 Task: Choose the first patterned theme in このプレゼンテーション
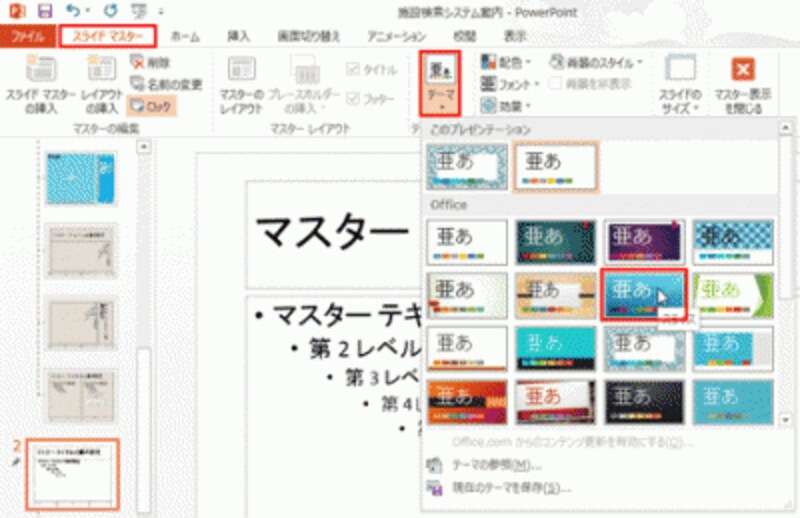pos(467,166)
